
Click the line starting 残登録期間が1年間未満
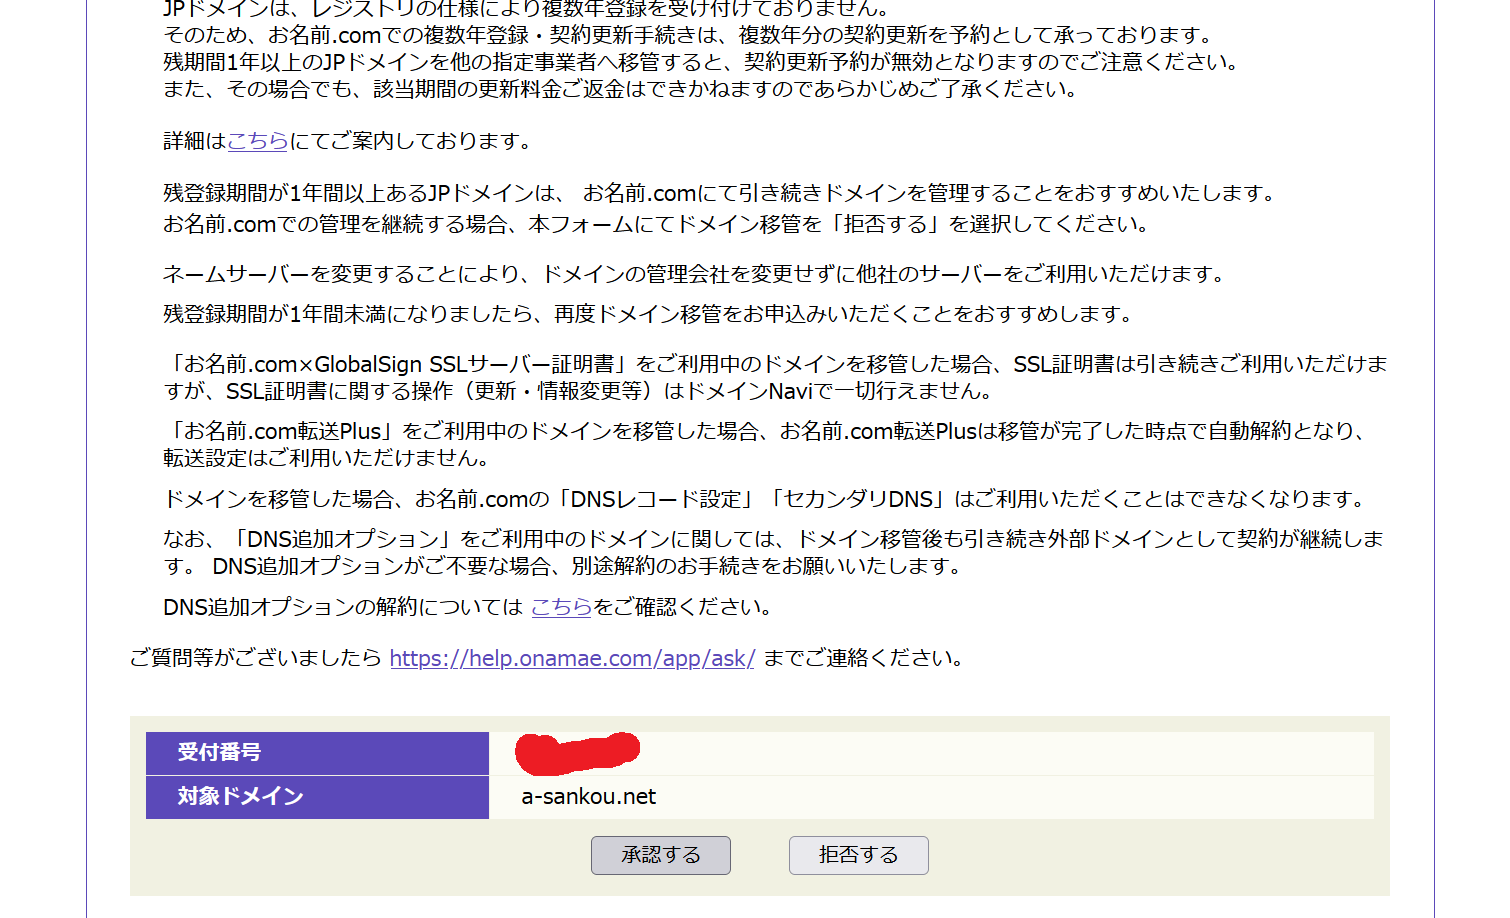[x=648, y=314]
